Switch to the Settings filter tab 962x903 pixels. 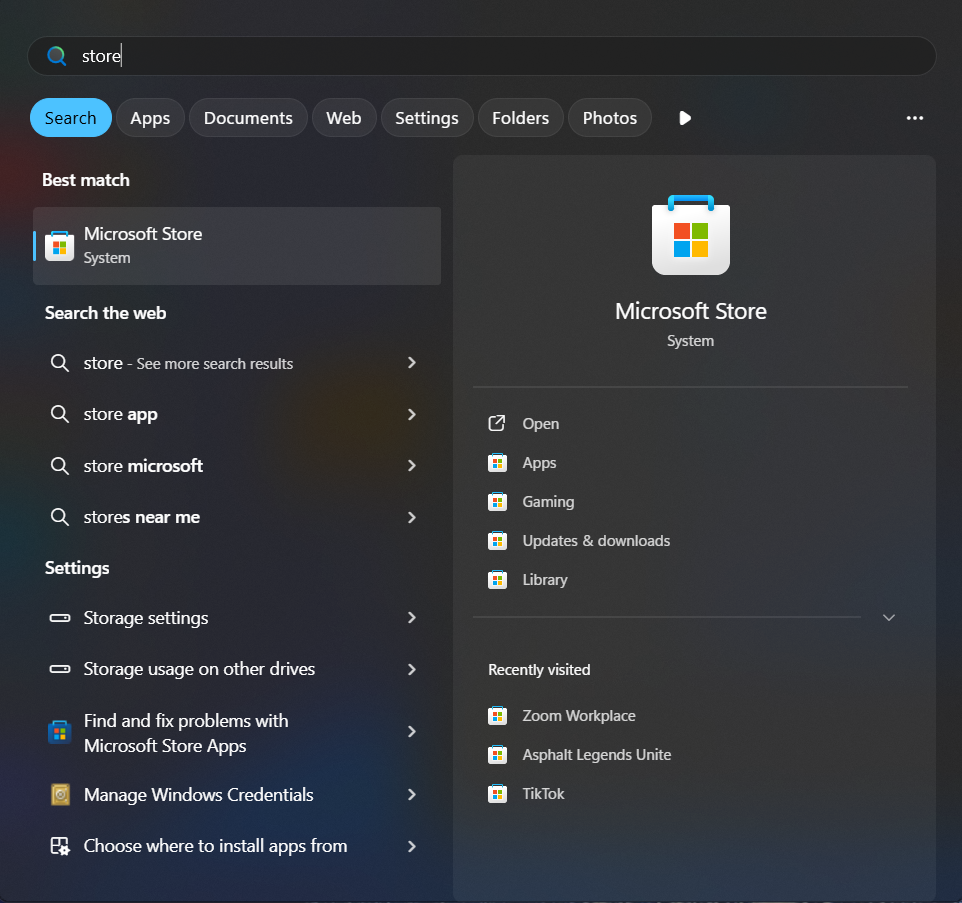coord(426,118)
